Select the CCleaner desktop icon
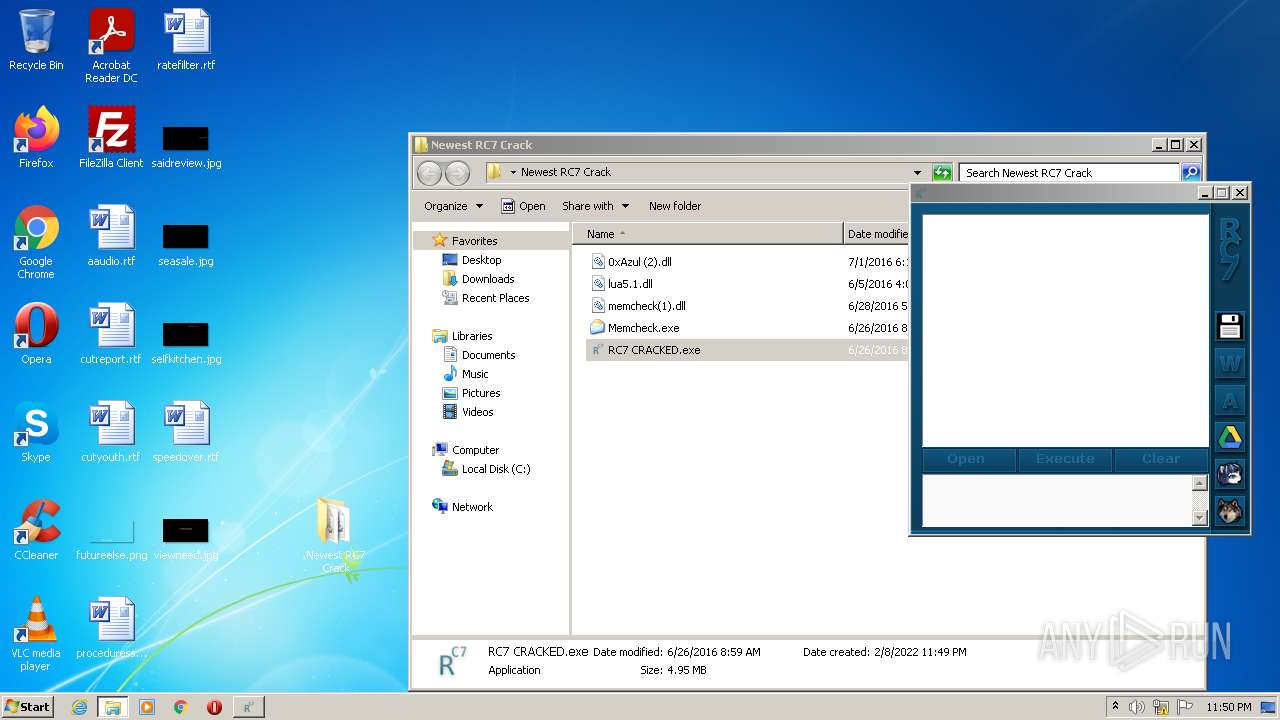Image resolution: width=1280 pixels, height=720 pixels. (36, 530)
